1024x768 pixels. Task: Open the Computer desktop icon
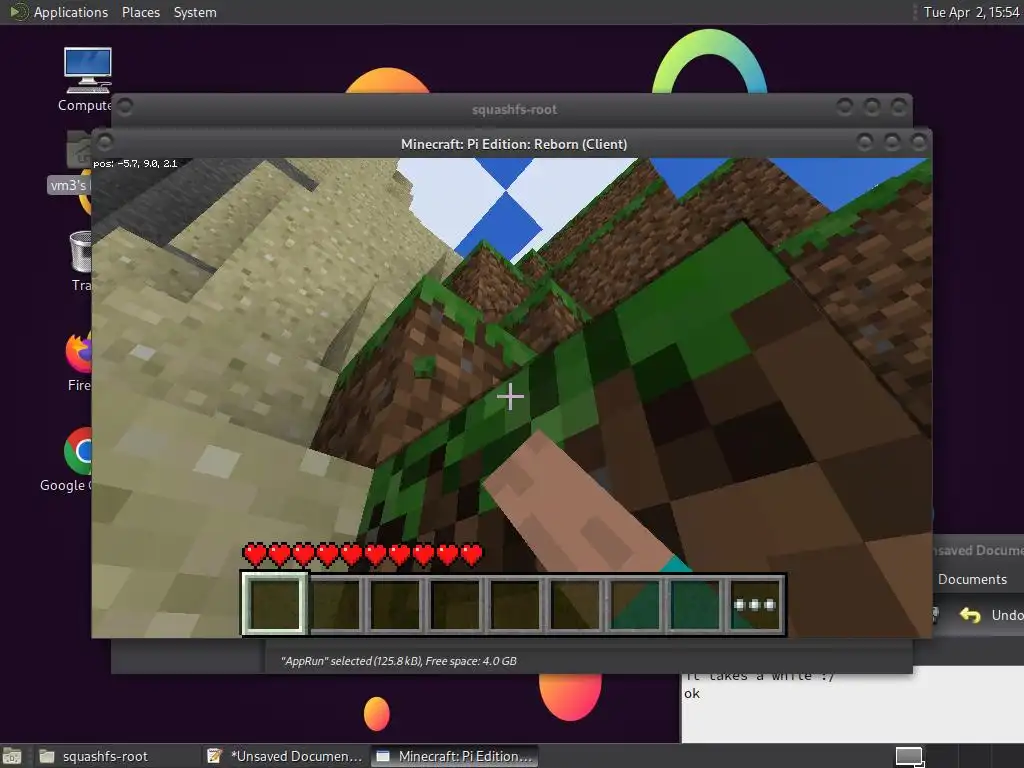click(x=87, y=79)
